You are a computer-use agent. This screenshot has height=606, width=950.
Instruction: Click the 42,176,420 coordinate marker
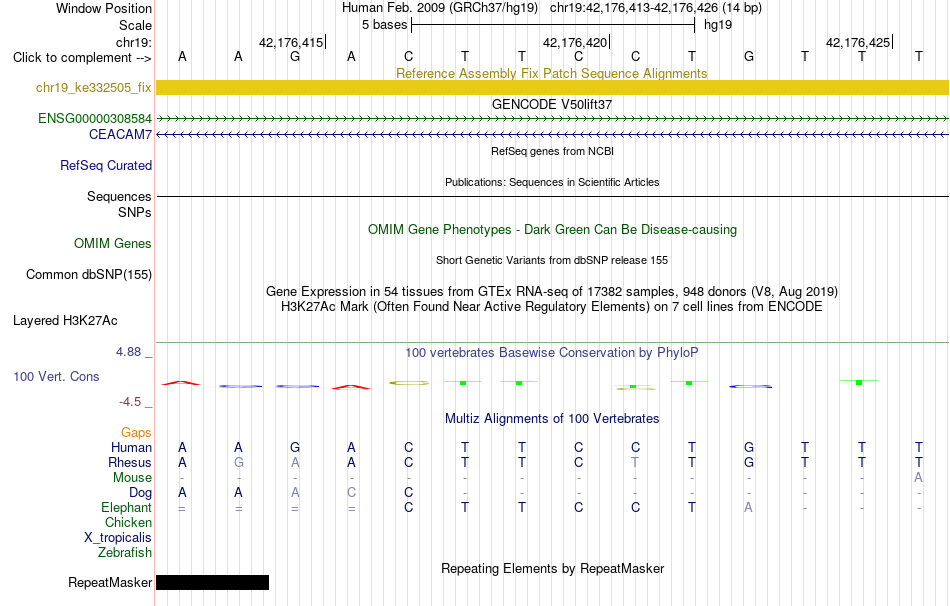coord(575,42)
